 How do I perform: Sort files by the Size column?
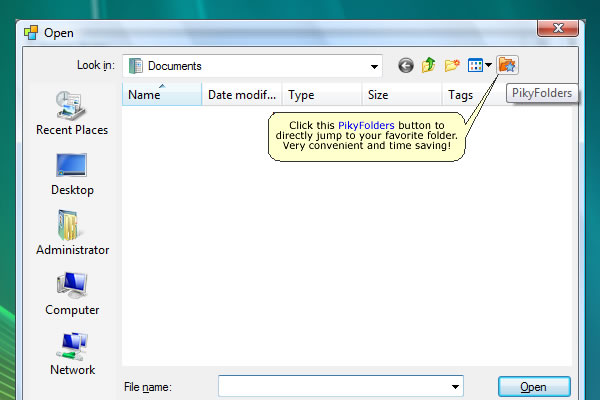[x=402, y=94]
